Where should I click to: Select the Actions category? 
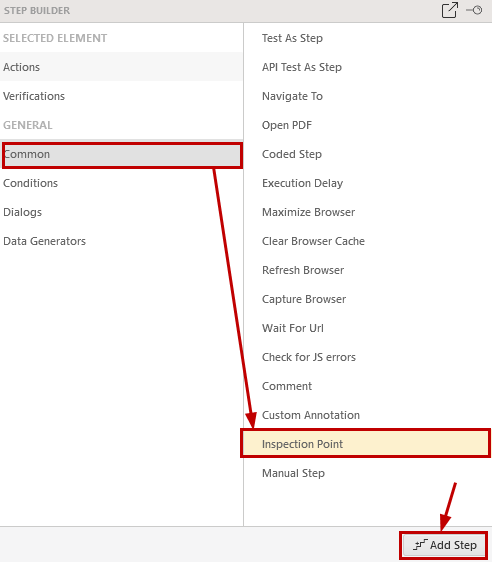point(121,67)
